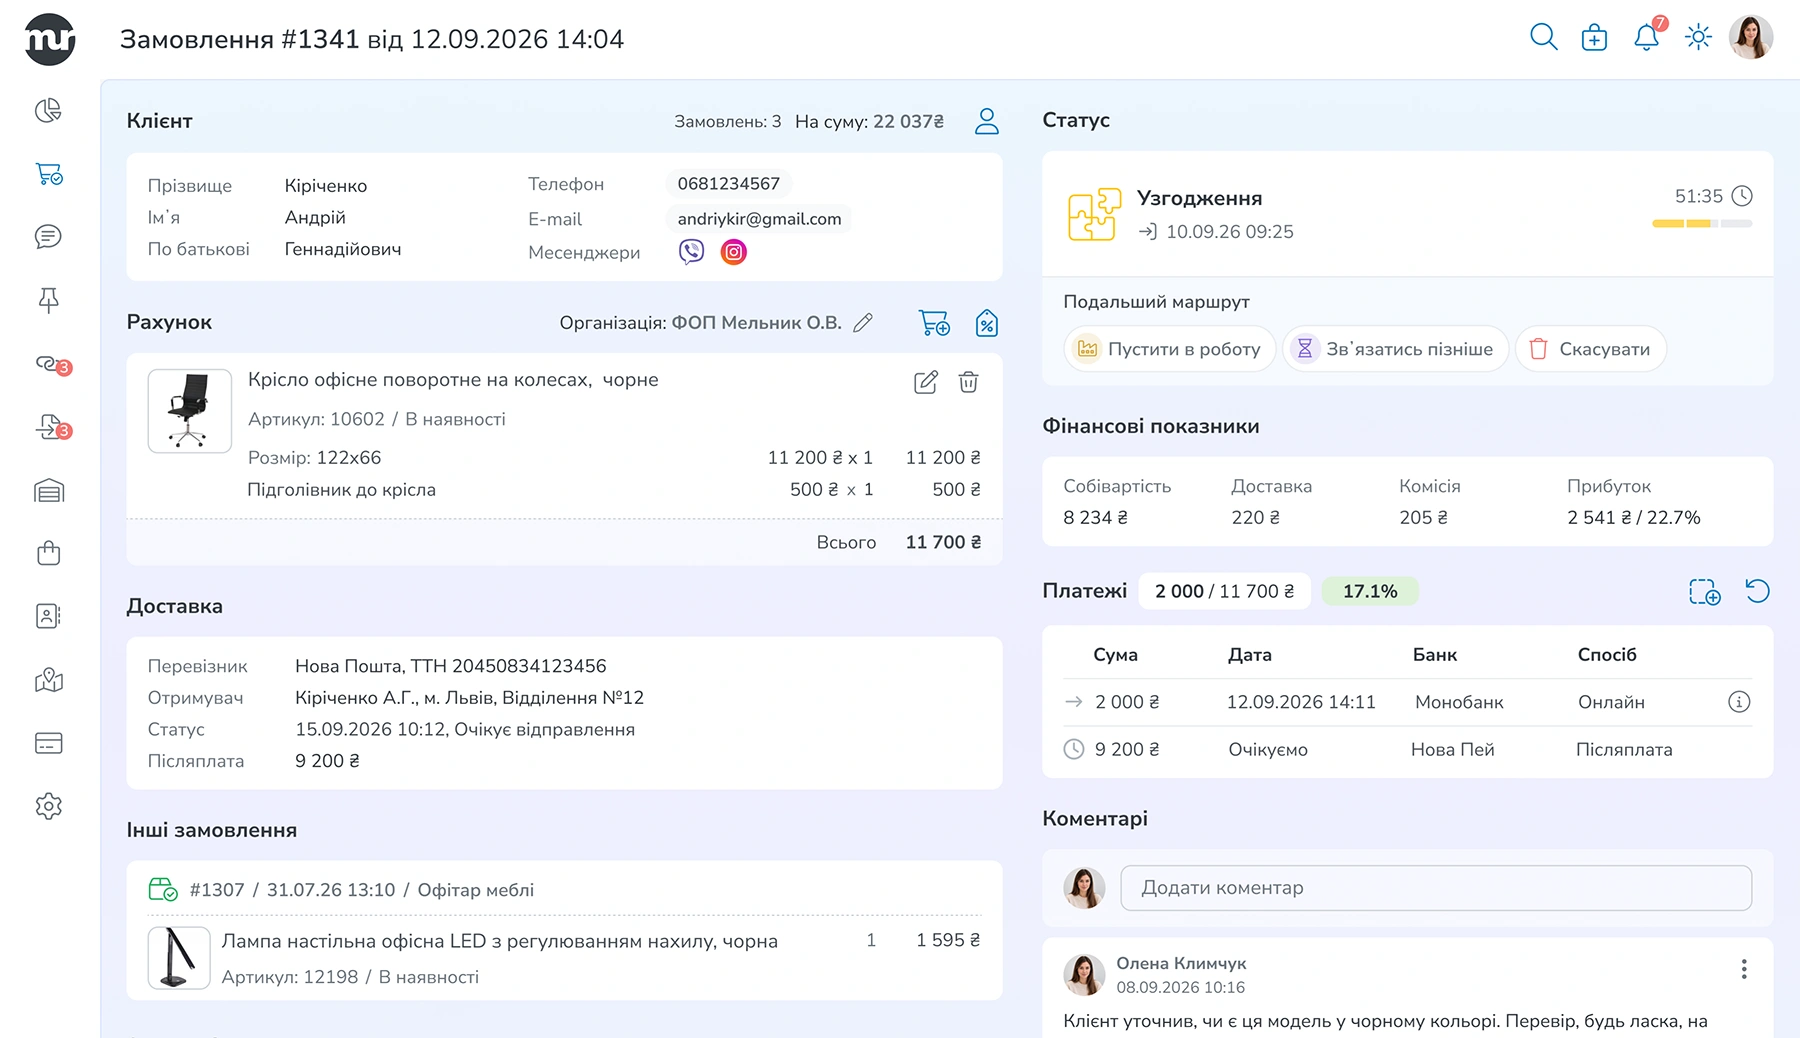Viewport: 1800px width, 1038px height.
Task: Open contacts book sidebar icon
Action: click(x=48, y=616)
